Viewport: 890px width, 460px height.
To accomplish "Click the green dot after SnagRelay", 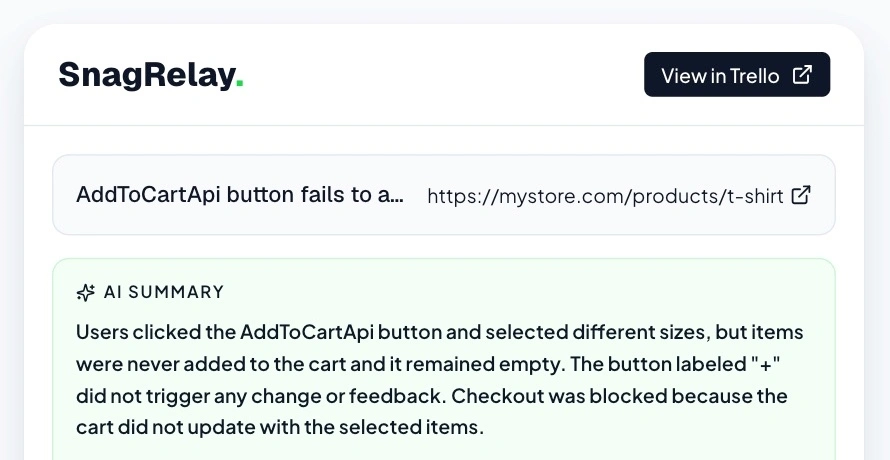I will [240, 83].
